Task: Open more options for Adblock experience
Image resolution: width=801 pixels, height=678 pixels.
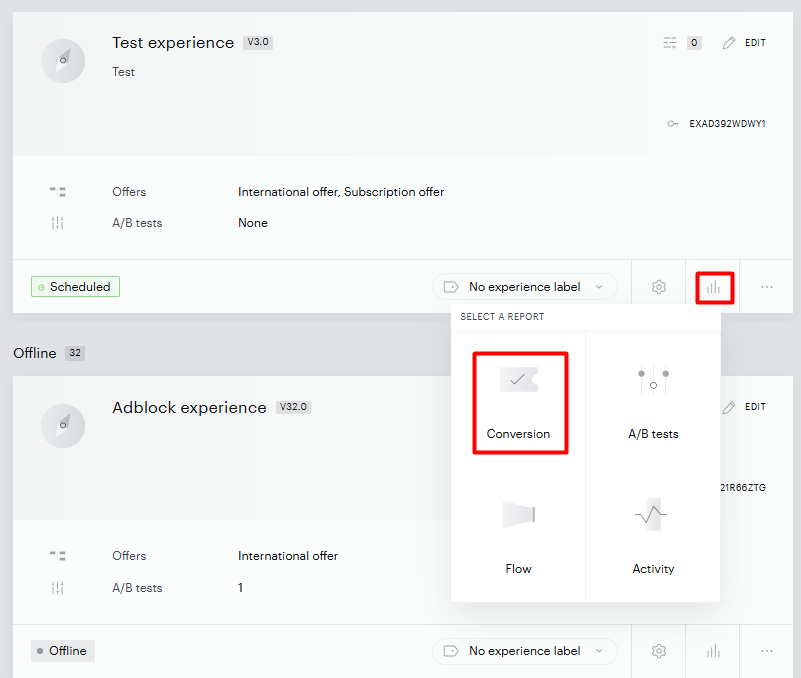Action: pyautogui.click(x=766, y=651)
